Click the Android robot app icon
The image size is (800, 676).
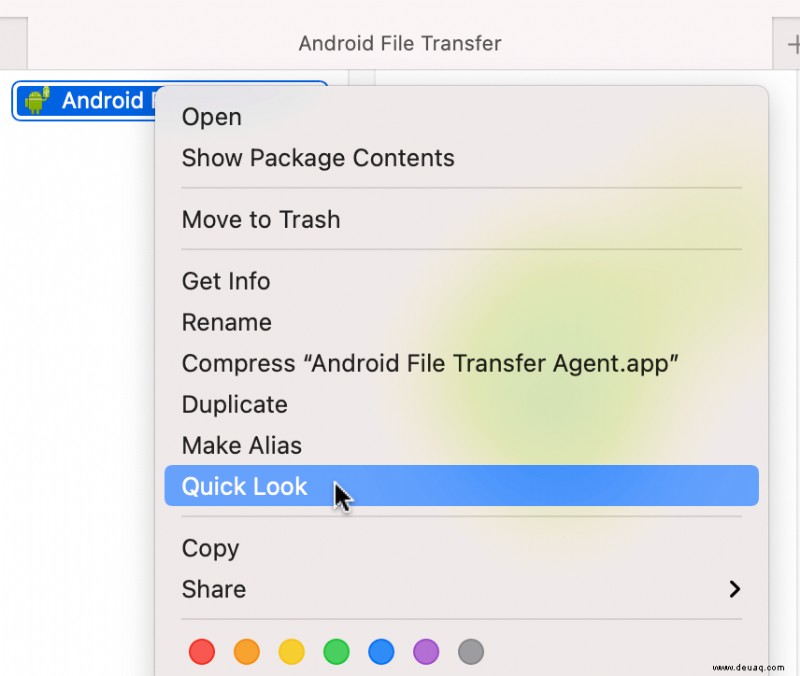[x=37, y=101]
